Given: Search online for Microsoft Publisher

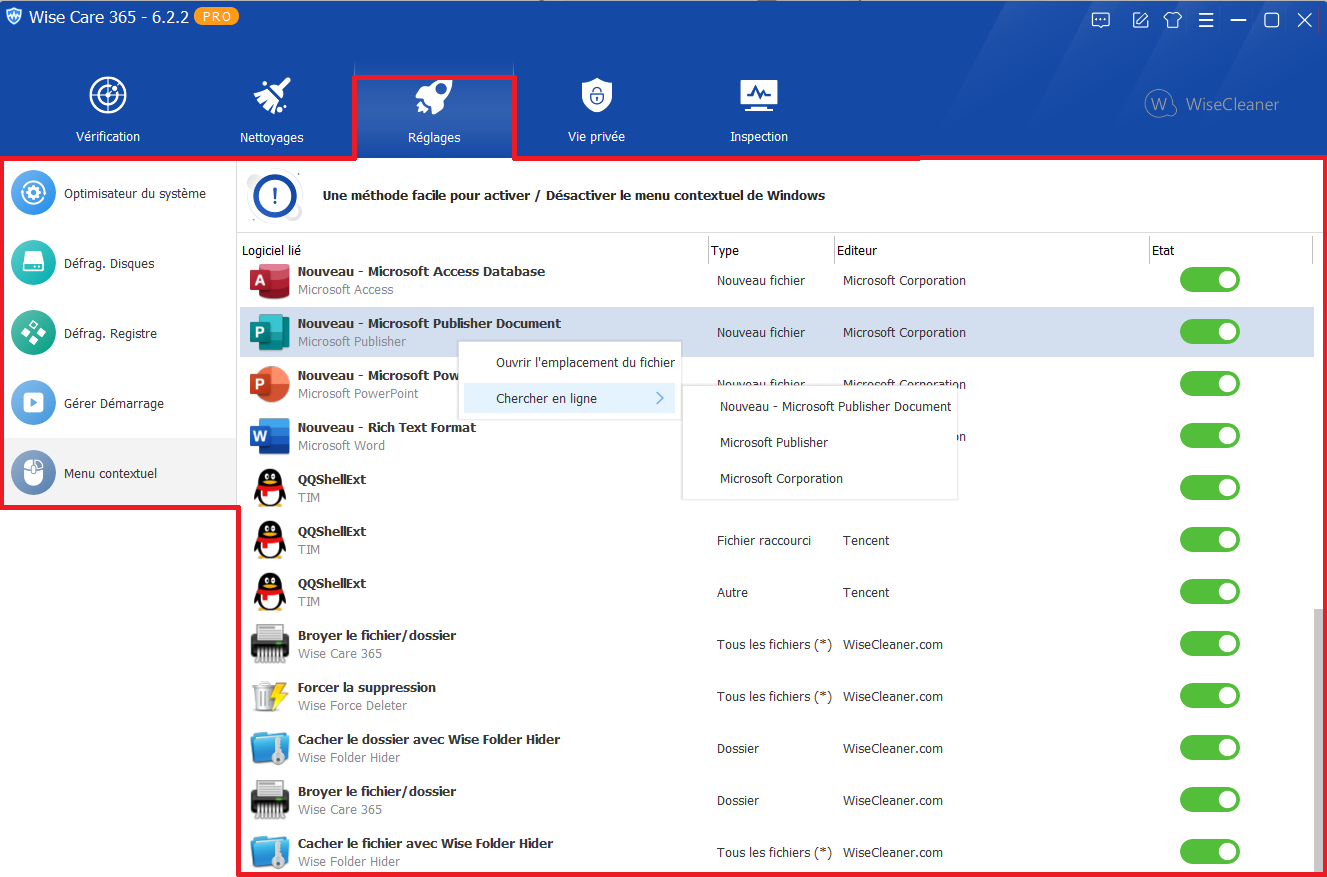Looking at the screenshot, I should point(774,442).
